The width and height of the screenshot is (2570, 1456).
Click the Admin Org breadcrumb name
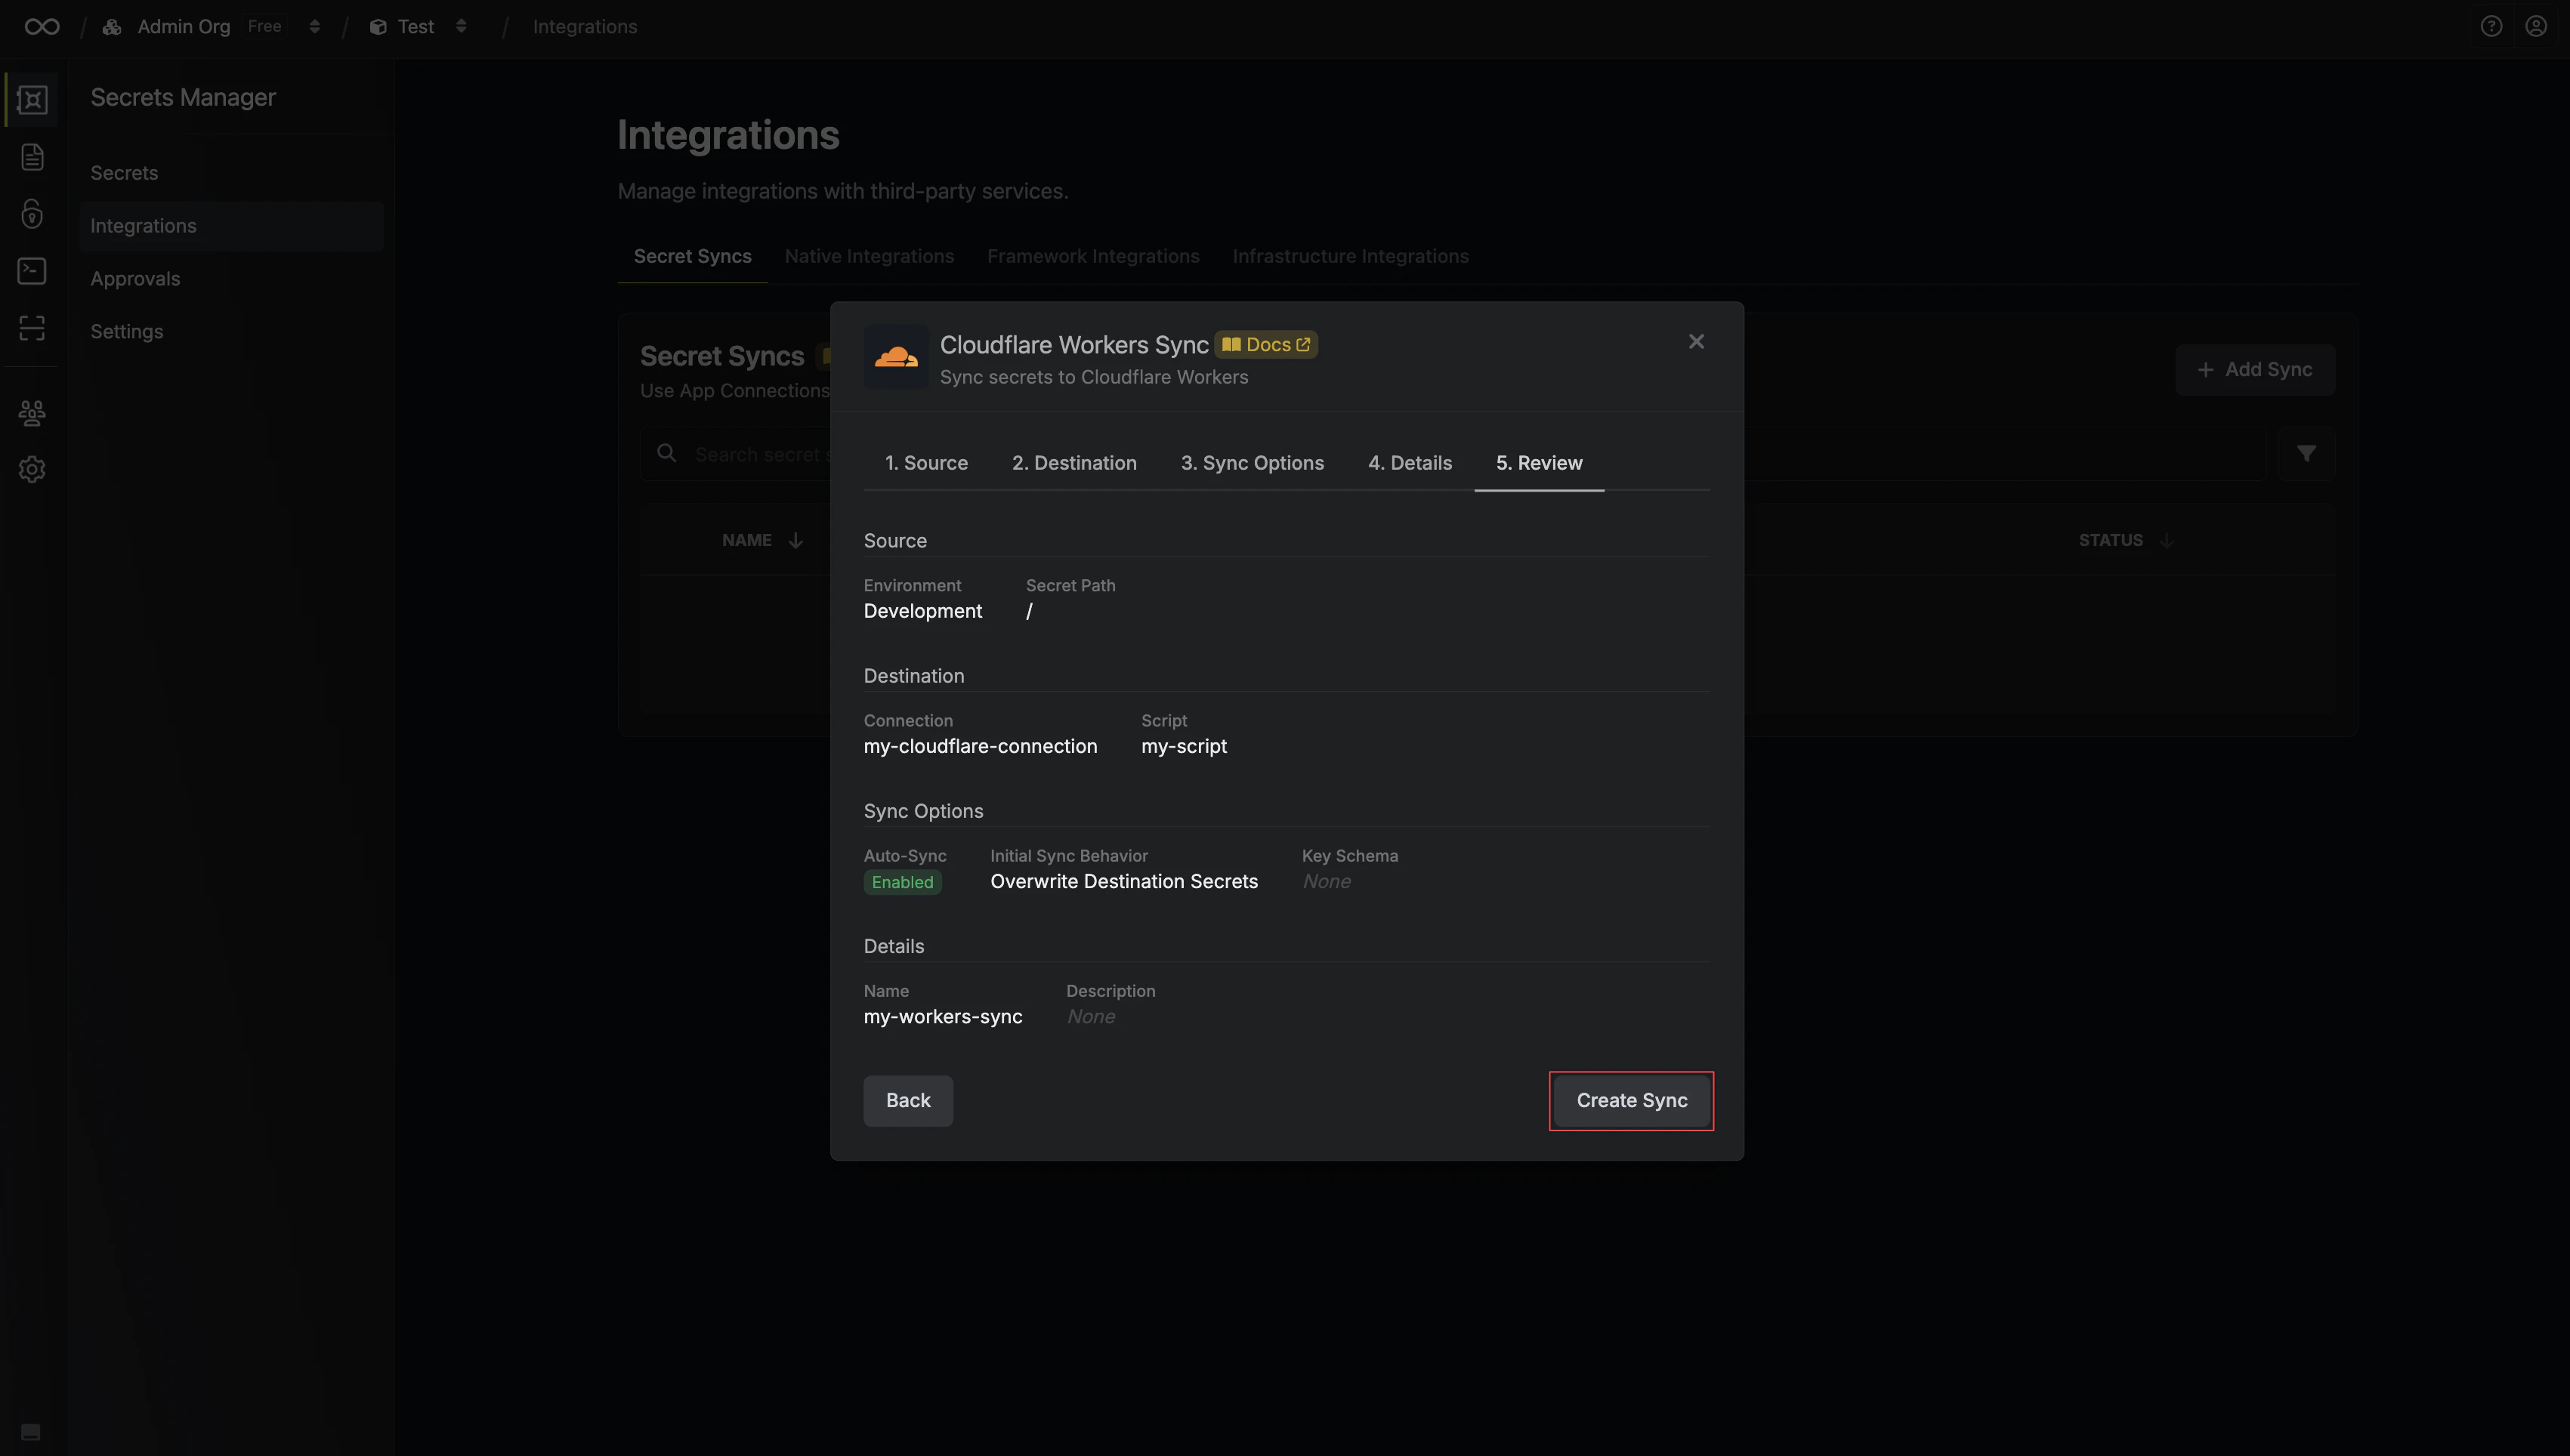(184, 27)
